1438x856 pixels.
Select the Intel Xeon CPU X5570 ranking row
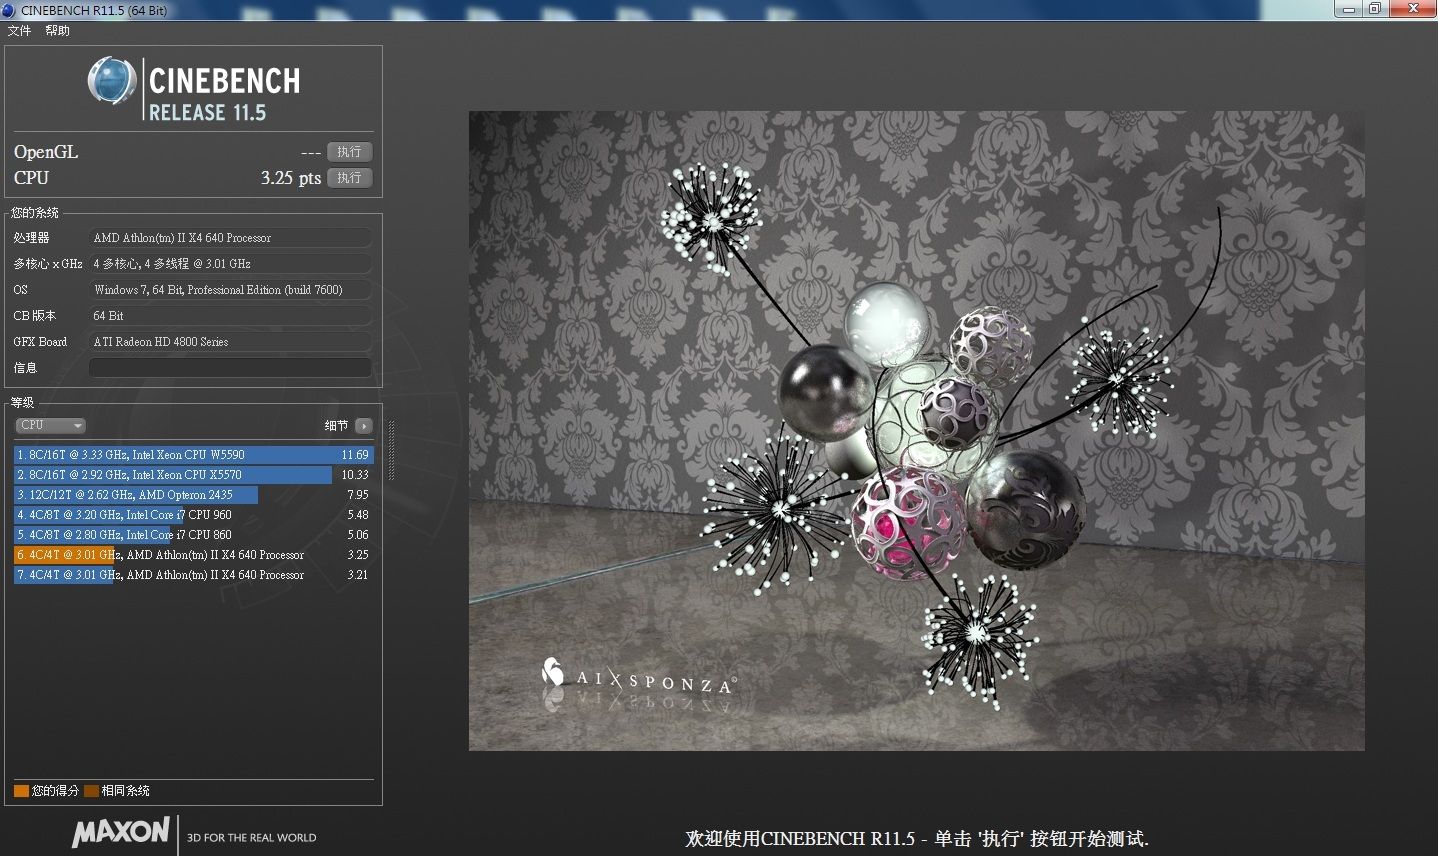tap(193, 475)
